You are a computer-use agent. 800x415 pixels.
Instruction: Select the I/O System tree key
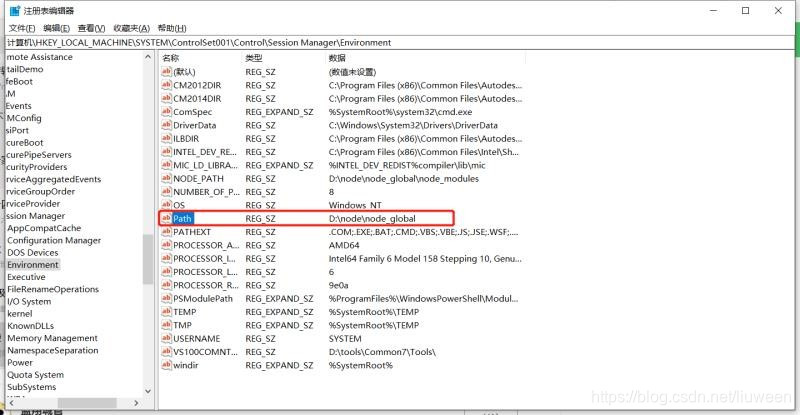coord(29,301)
